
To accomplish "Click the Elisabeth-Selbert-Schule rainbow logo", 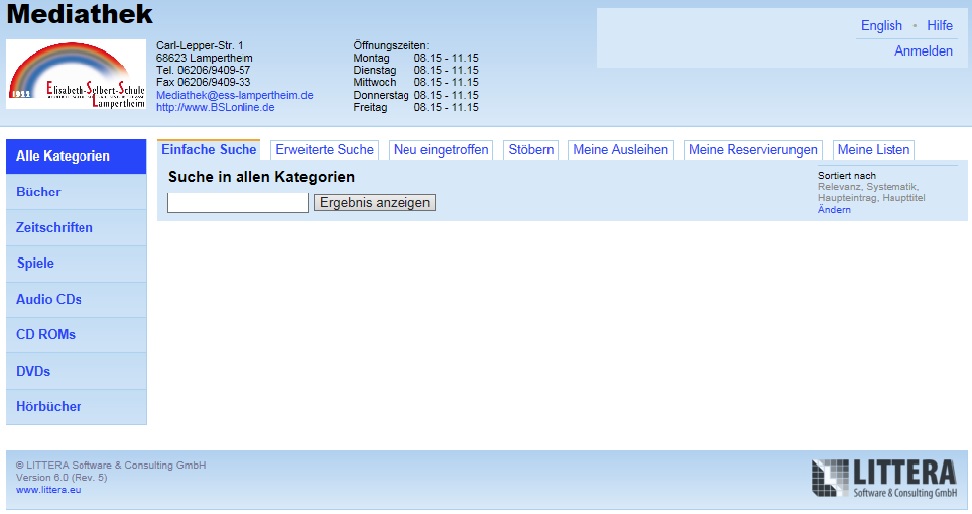I will pos(76,74).
